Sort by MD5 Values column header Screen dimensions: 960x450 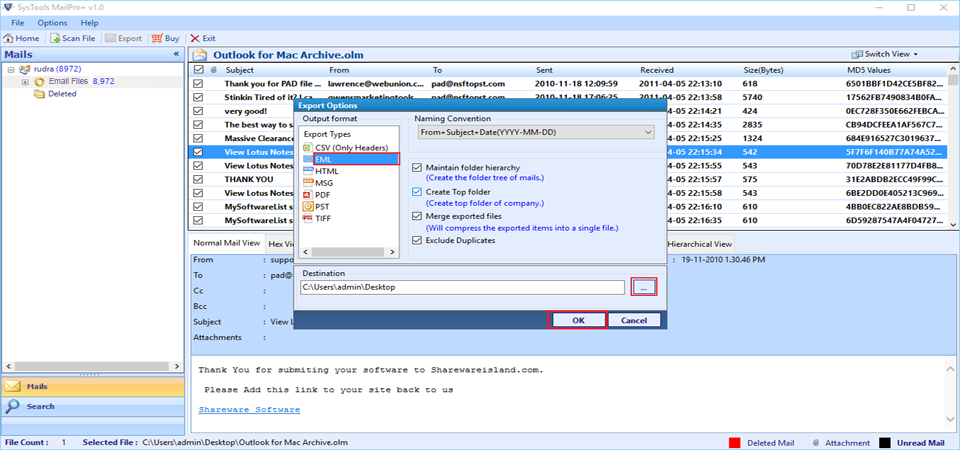click(869, 70)
